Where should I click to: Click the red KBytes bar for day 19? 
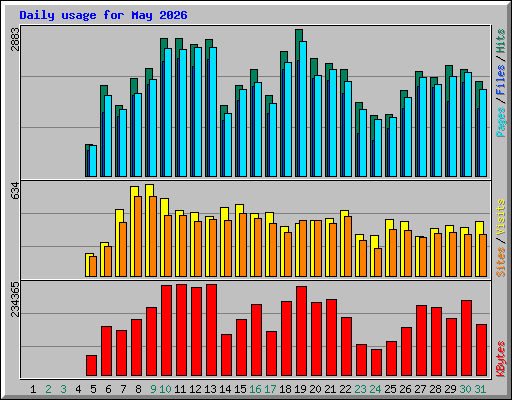(302, 331)
